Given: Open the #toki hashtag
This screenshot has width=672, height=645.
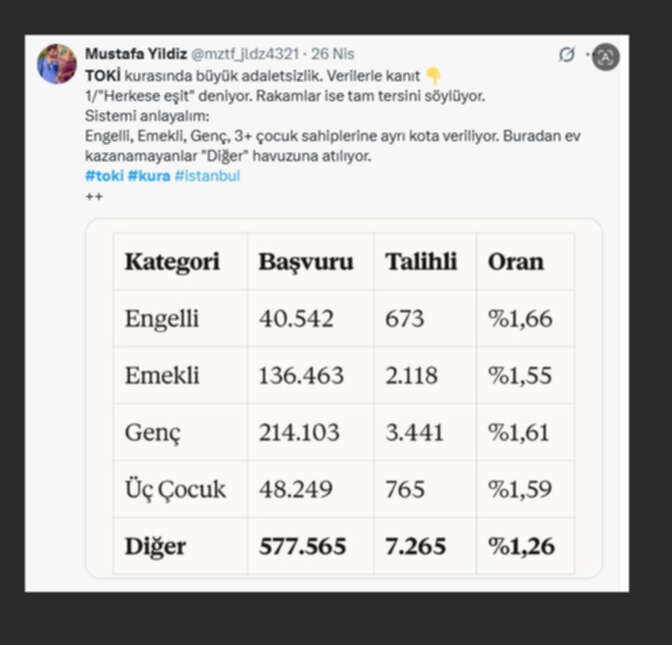Looking at the screenshot, I should [104, 175].
